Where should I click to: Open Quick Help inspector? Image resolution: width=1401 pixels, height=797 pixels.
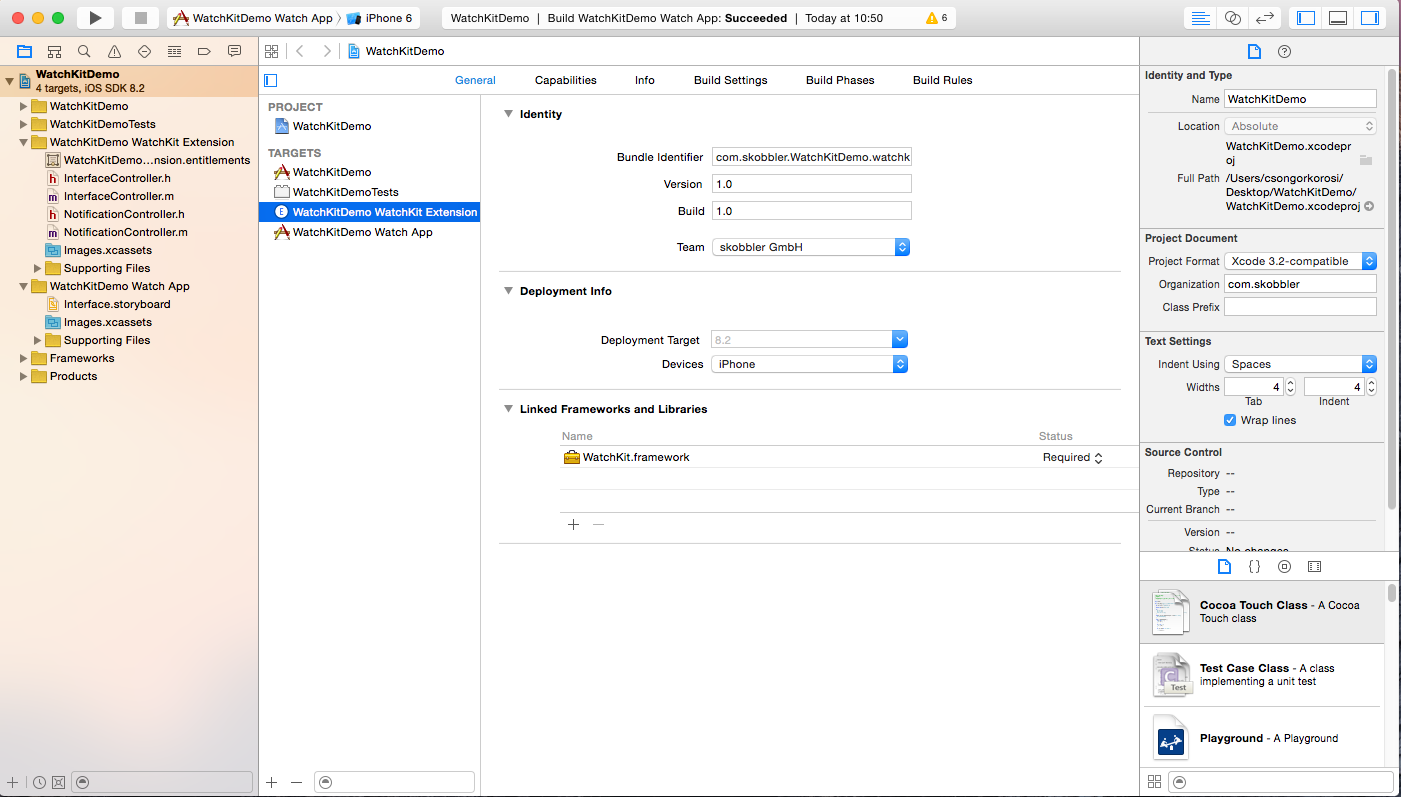[x=1285, y=51]
